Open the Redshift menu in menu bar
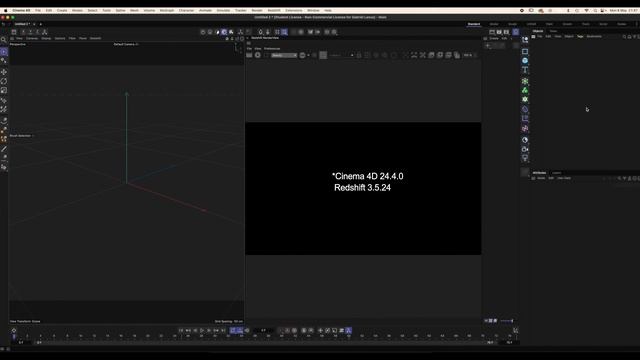 point(274,10)
